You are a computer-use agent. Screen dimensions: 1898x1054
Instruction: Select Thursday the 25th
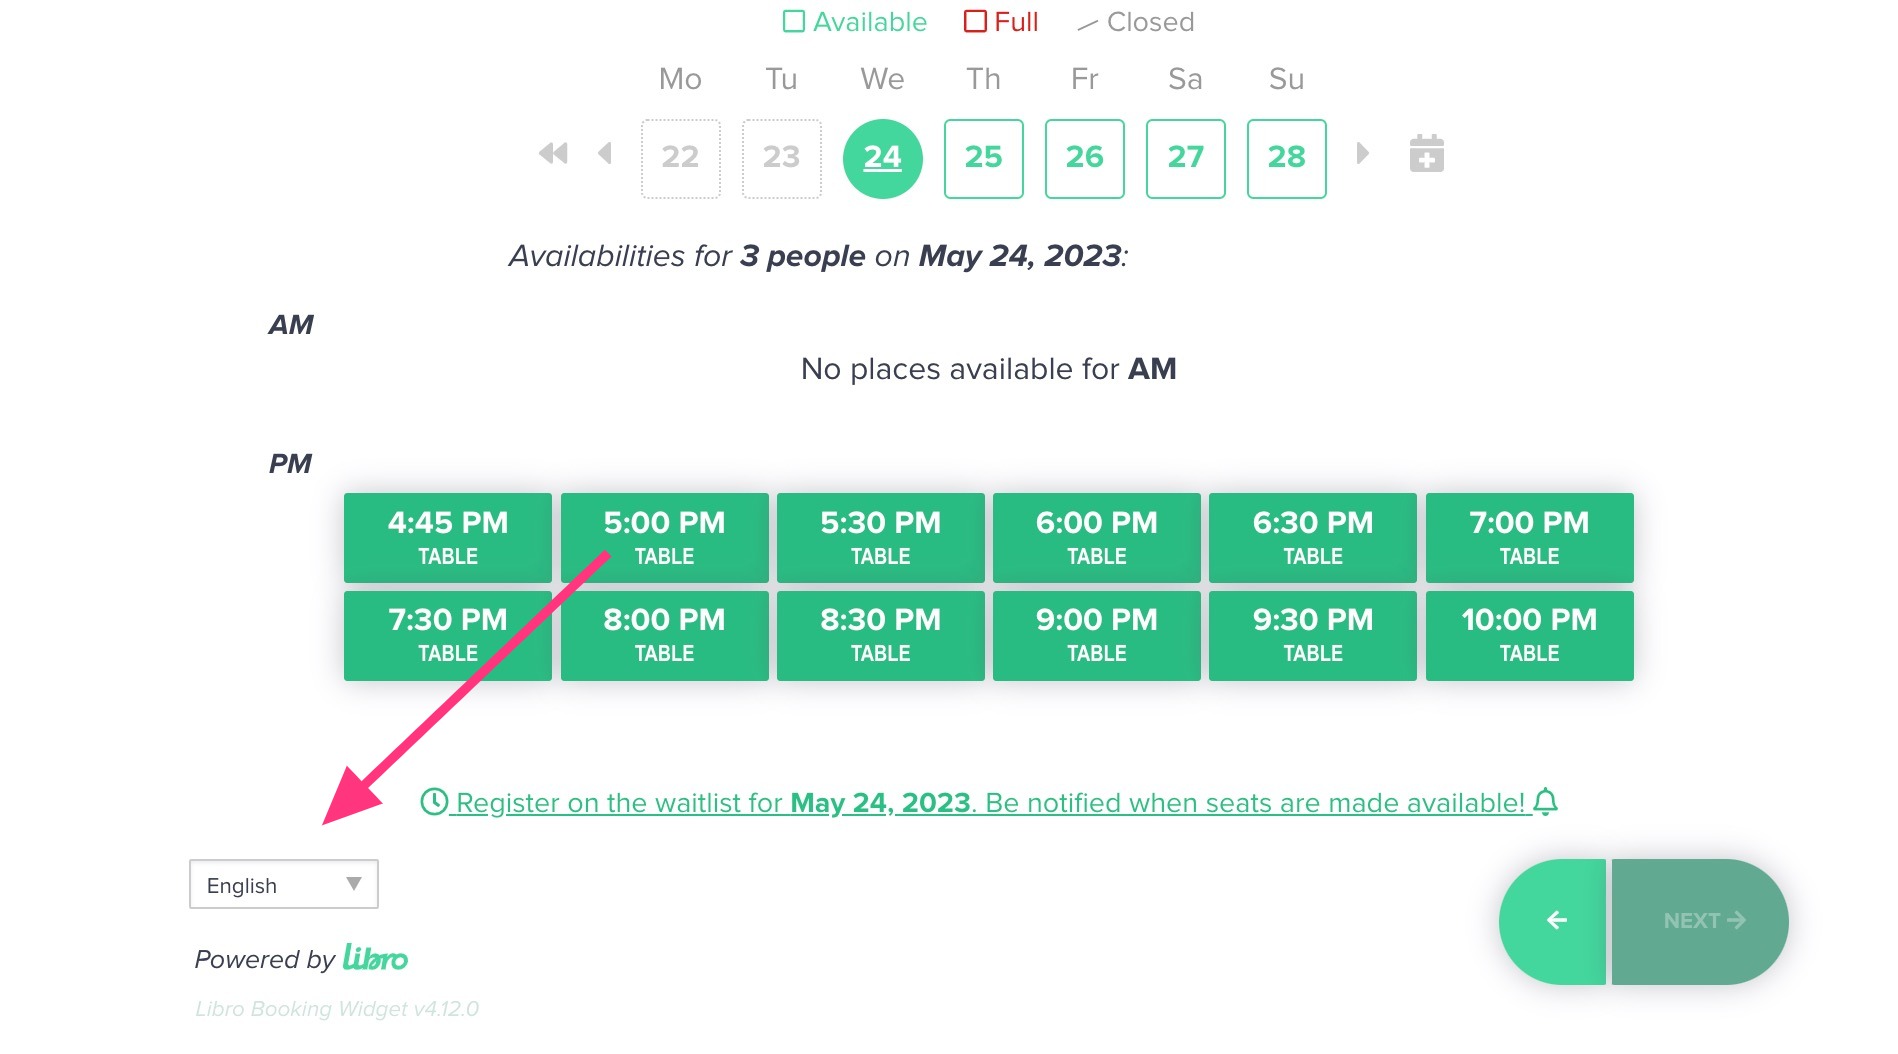(x=983, y=158)
